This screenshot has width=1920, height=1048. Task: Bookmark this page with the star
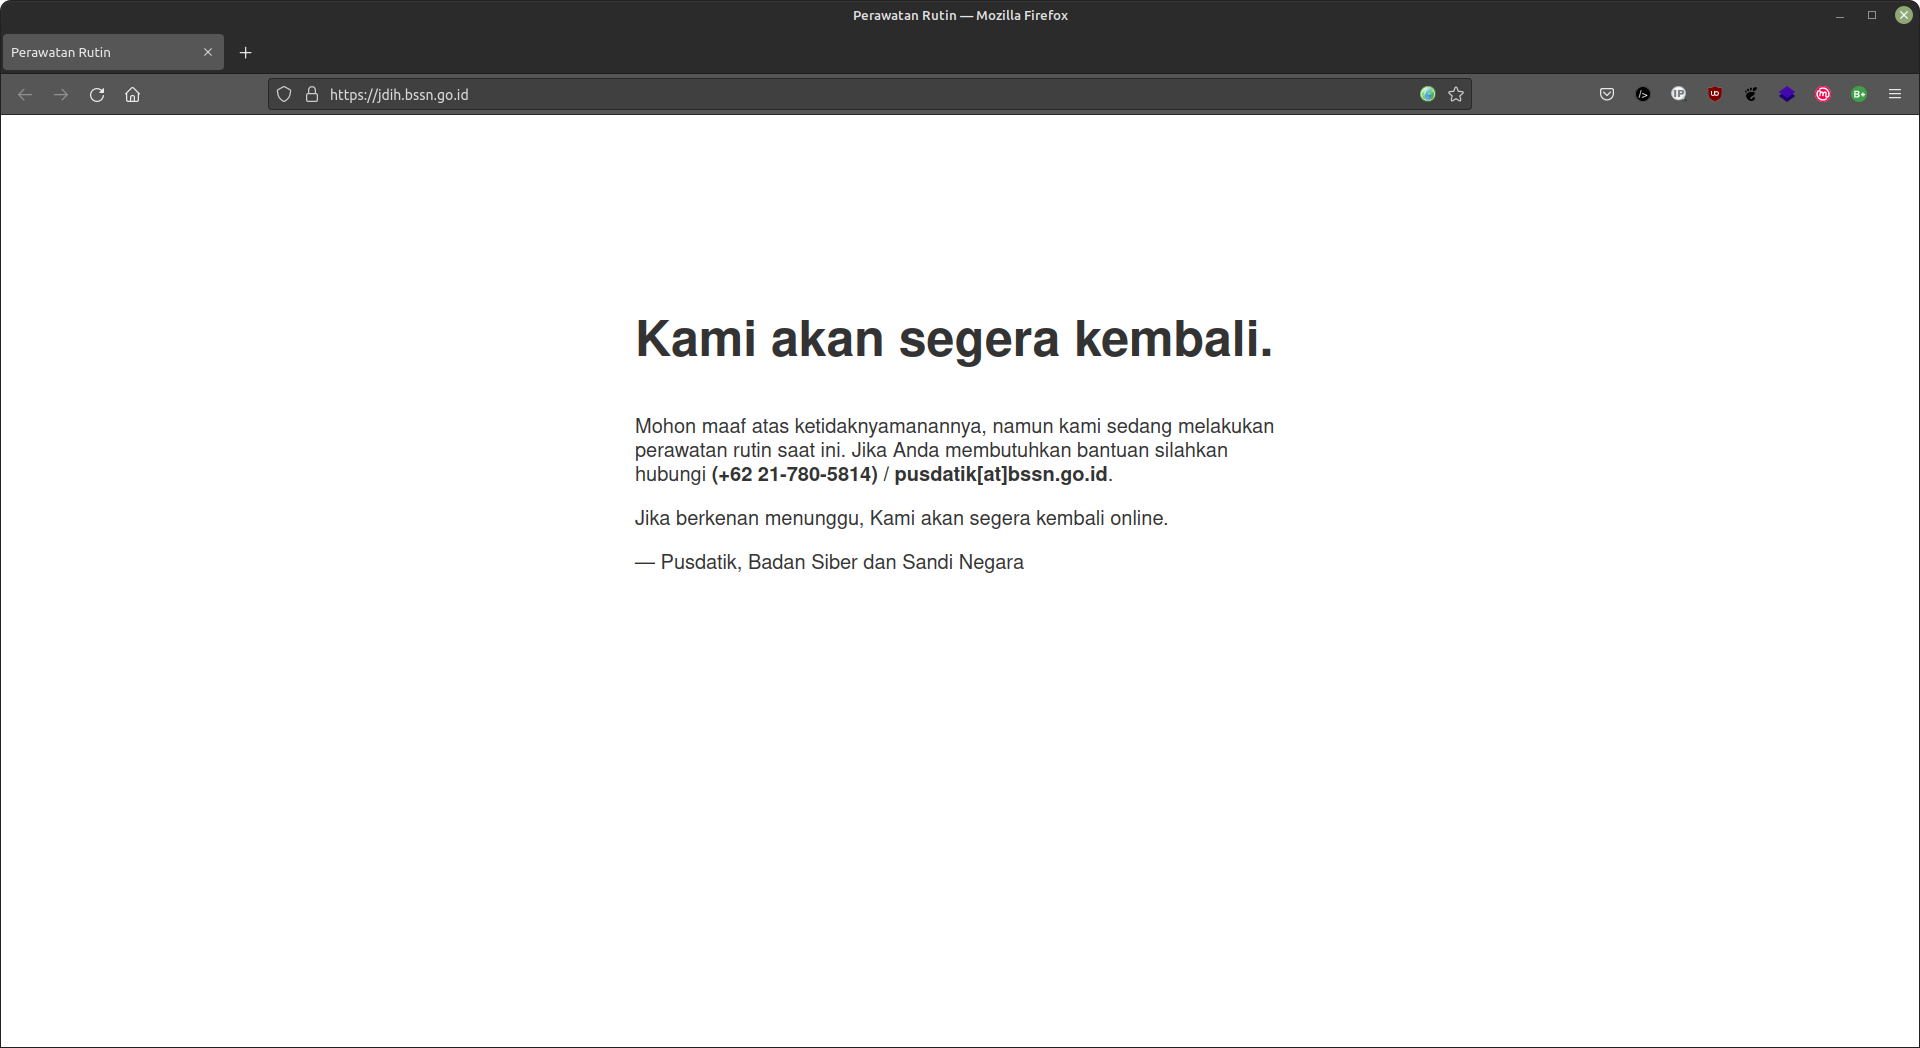pyautogui.click(x=1456, y=94)
